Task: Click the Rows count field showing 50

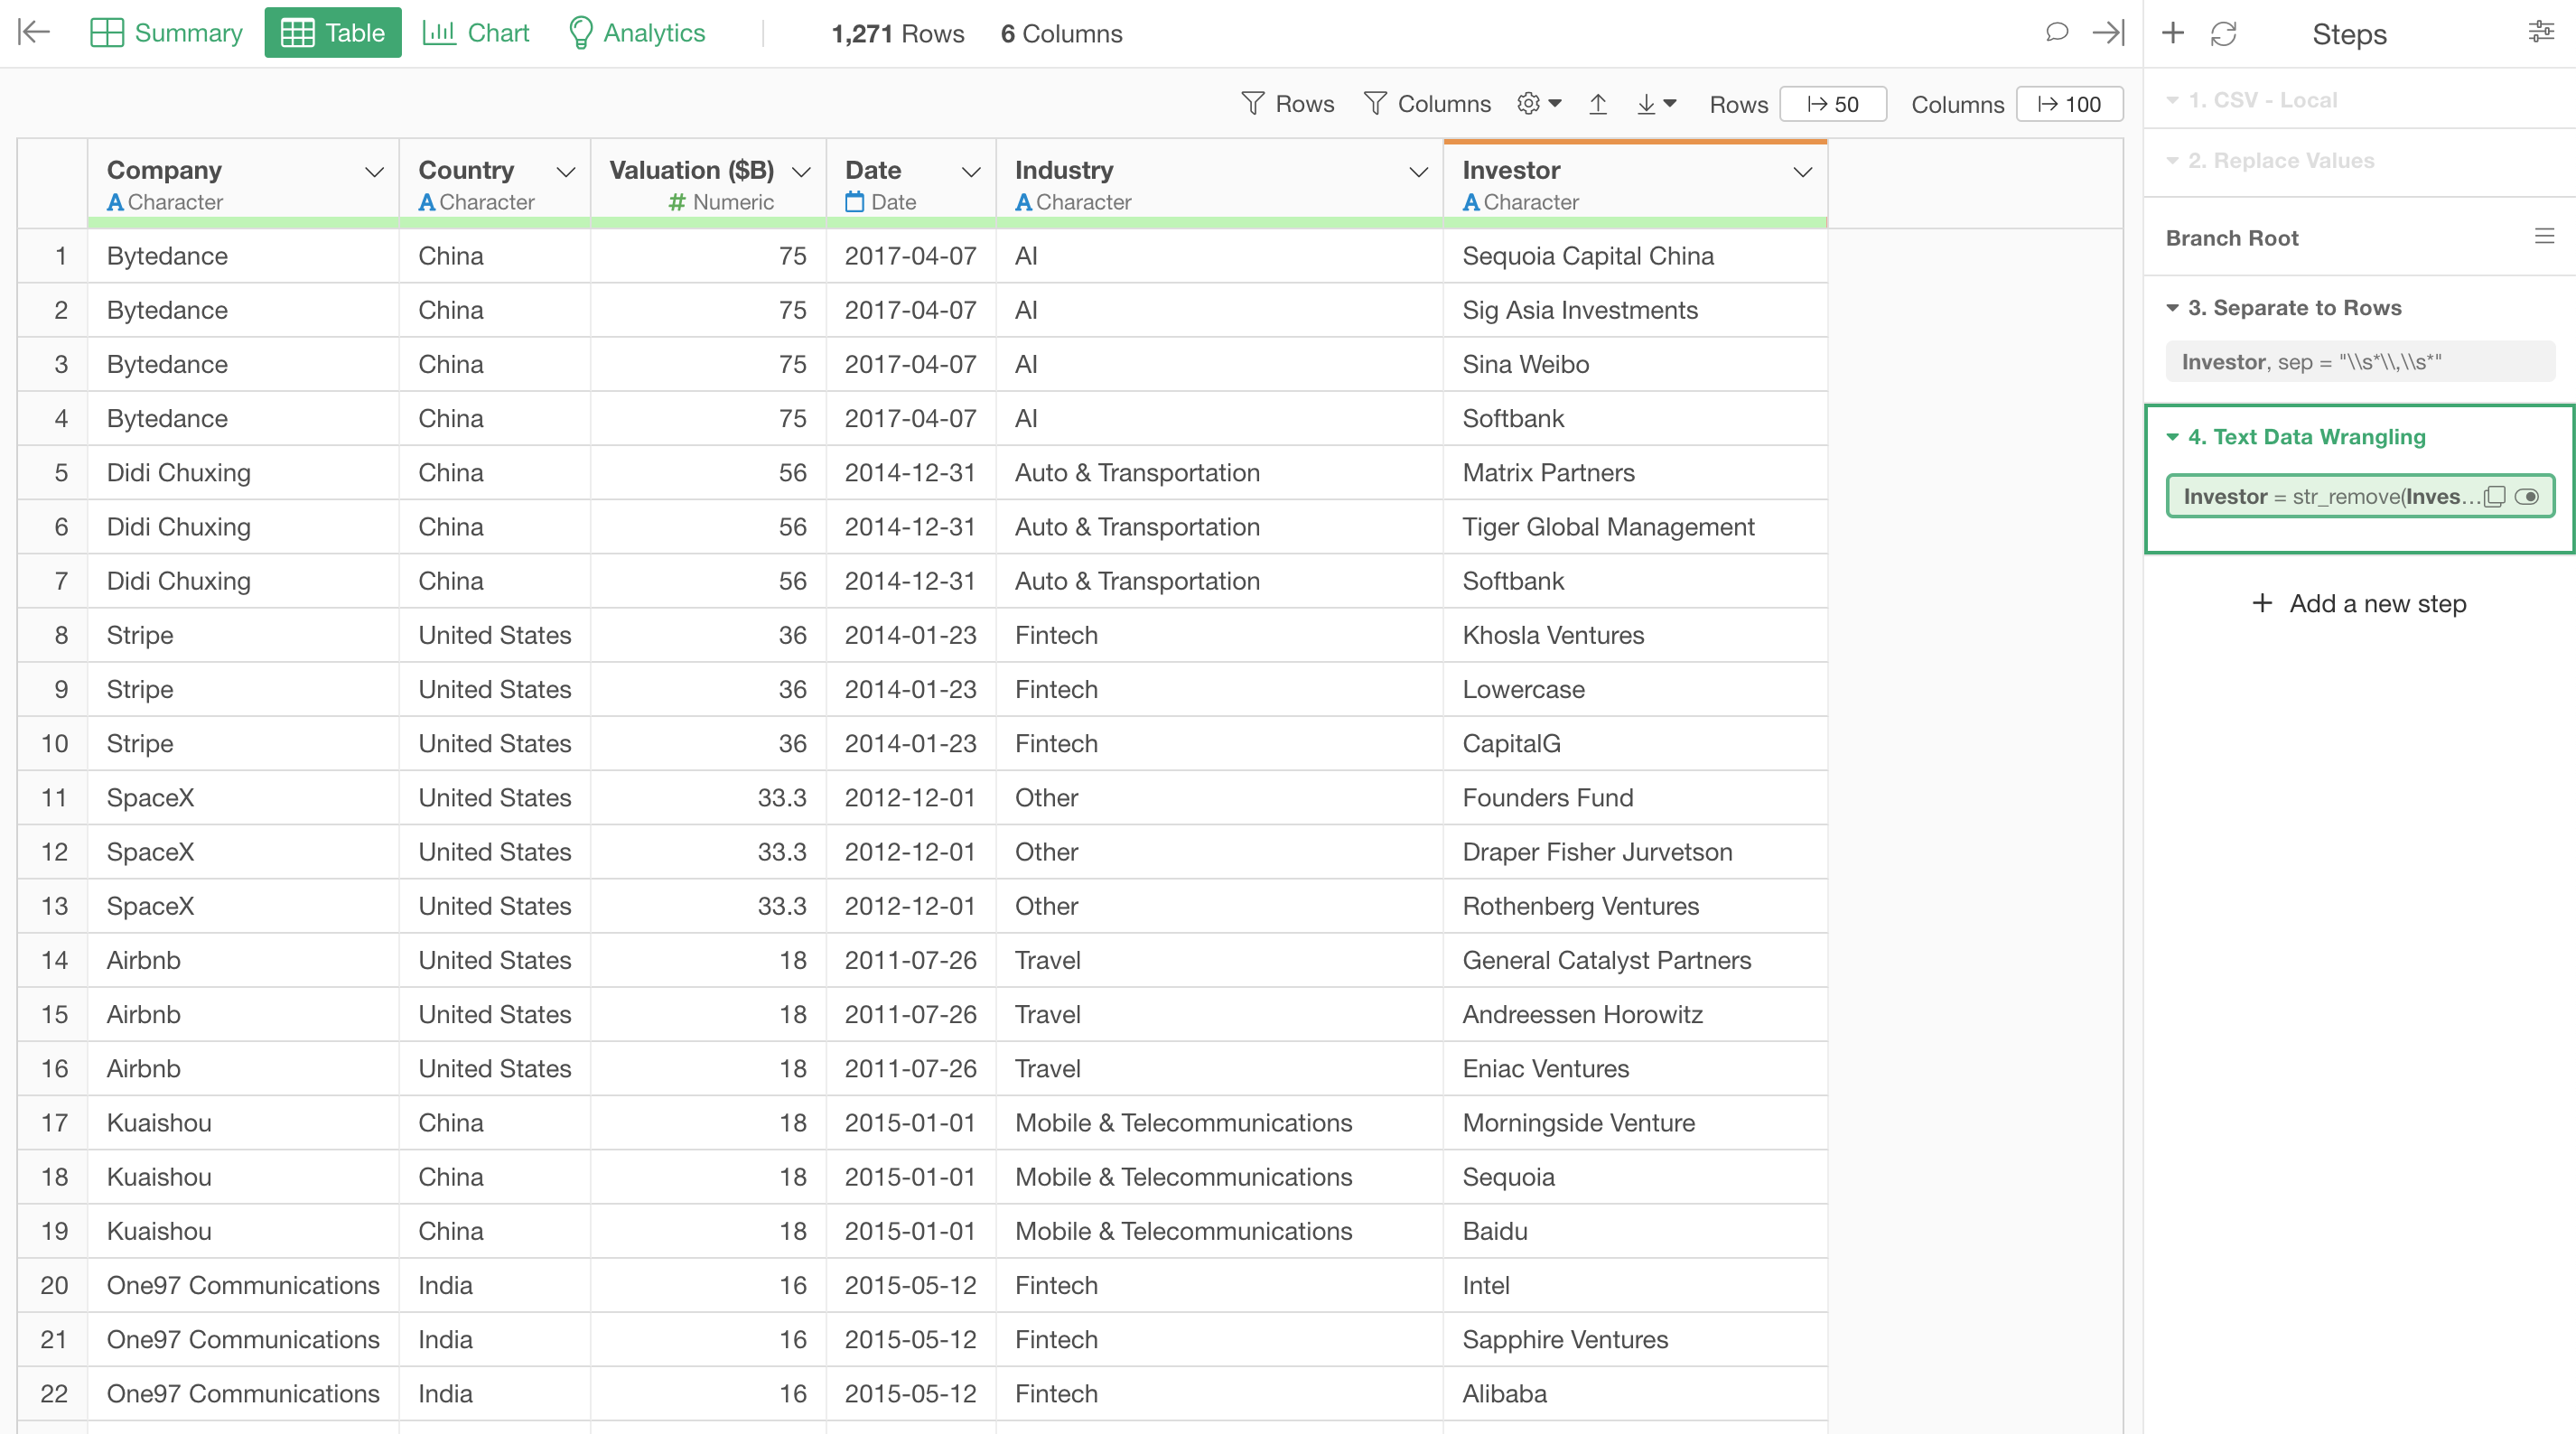Action: point(1833,104)
